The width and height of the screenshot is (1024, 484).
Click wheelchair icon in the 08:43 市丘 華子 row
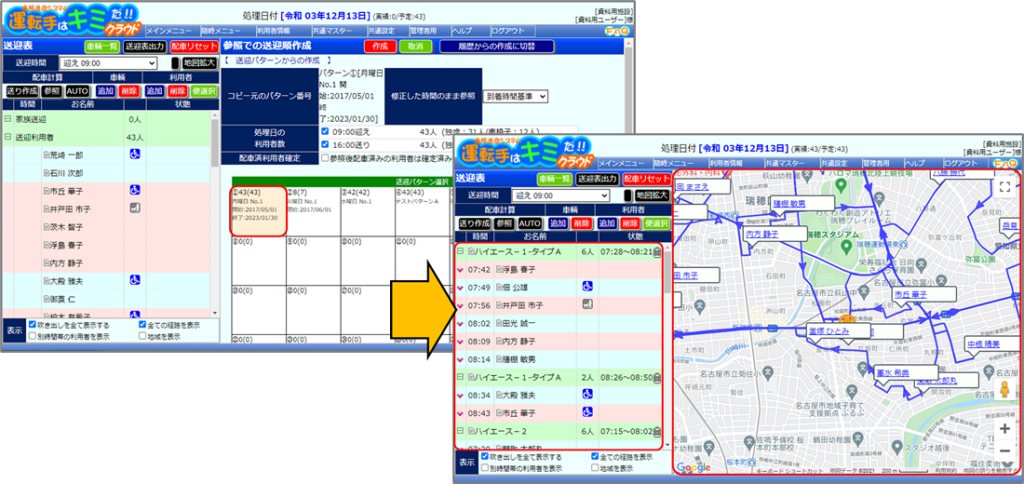586,412
